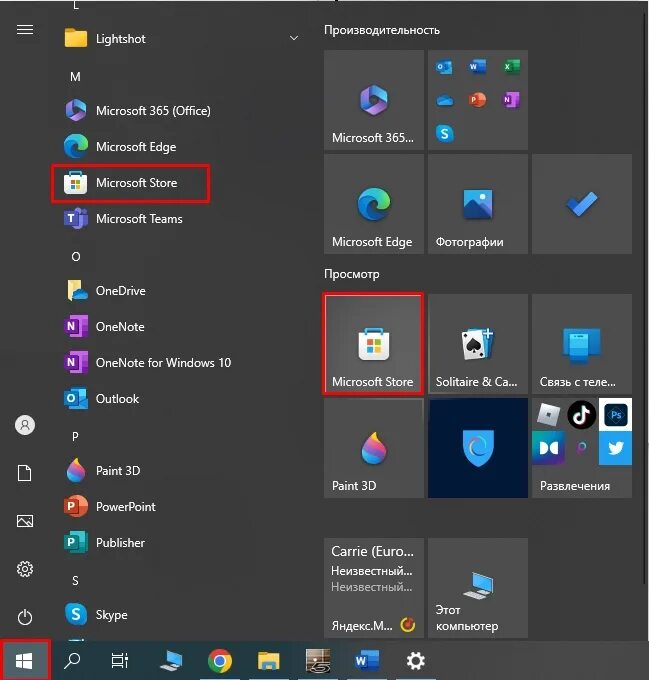
Task: Open the OneNote app entry
Action: click(180, 327)
